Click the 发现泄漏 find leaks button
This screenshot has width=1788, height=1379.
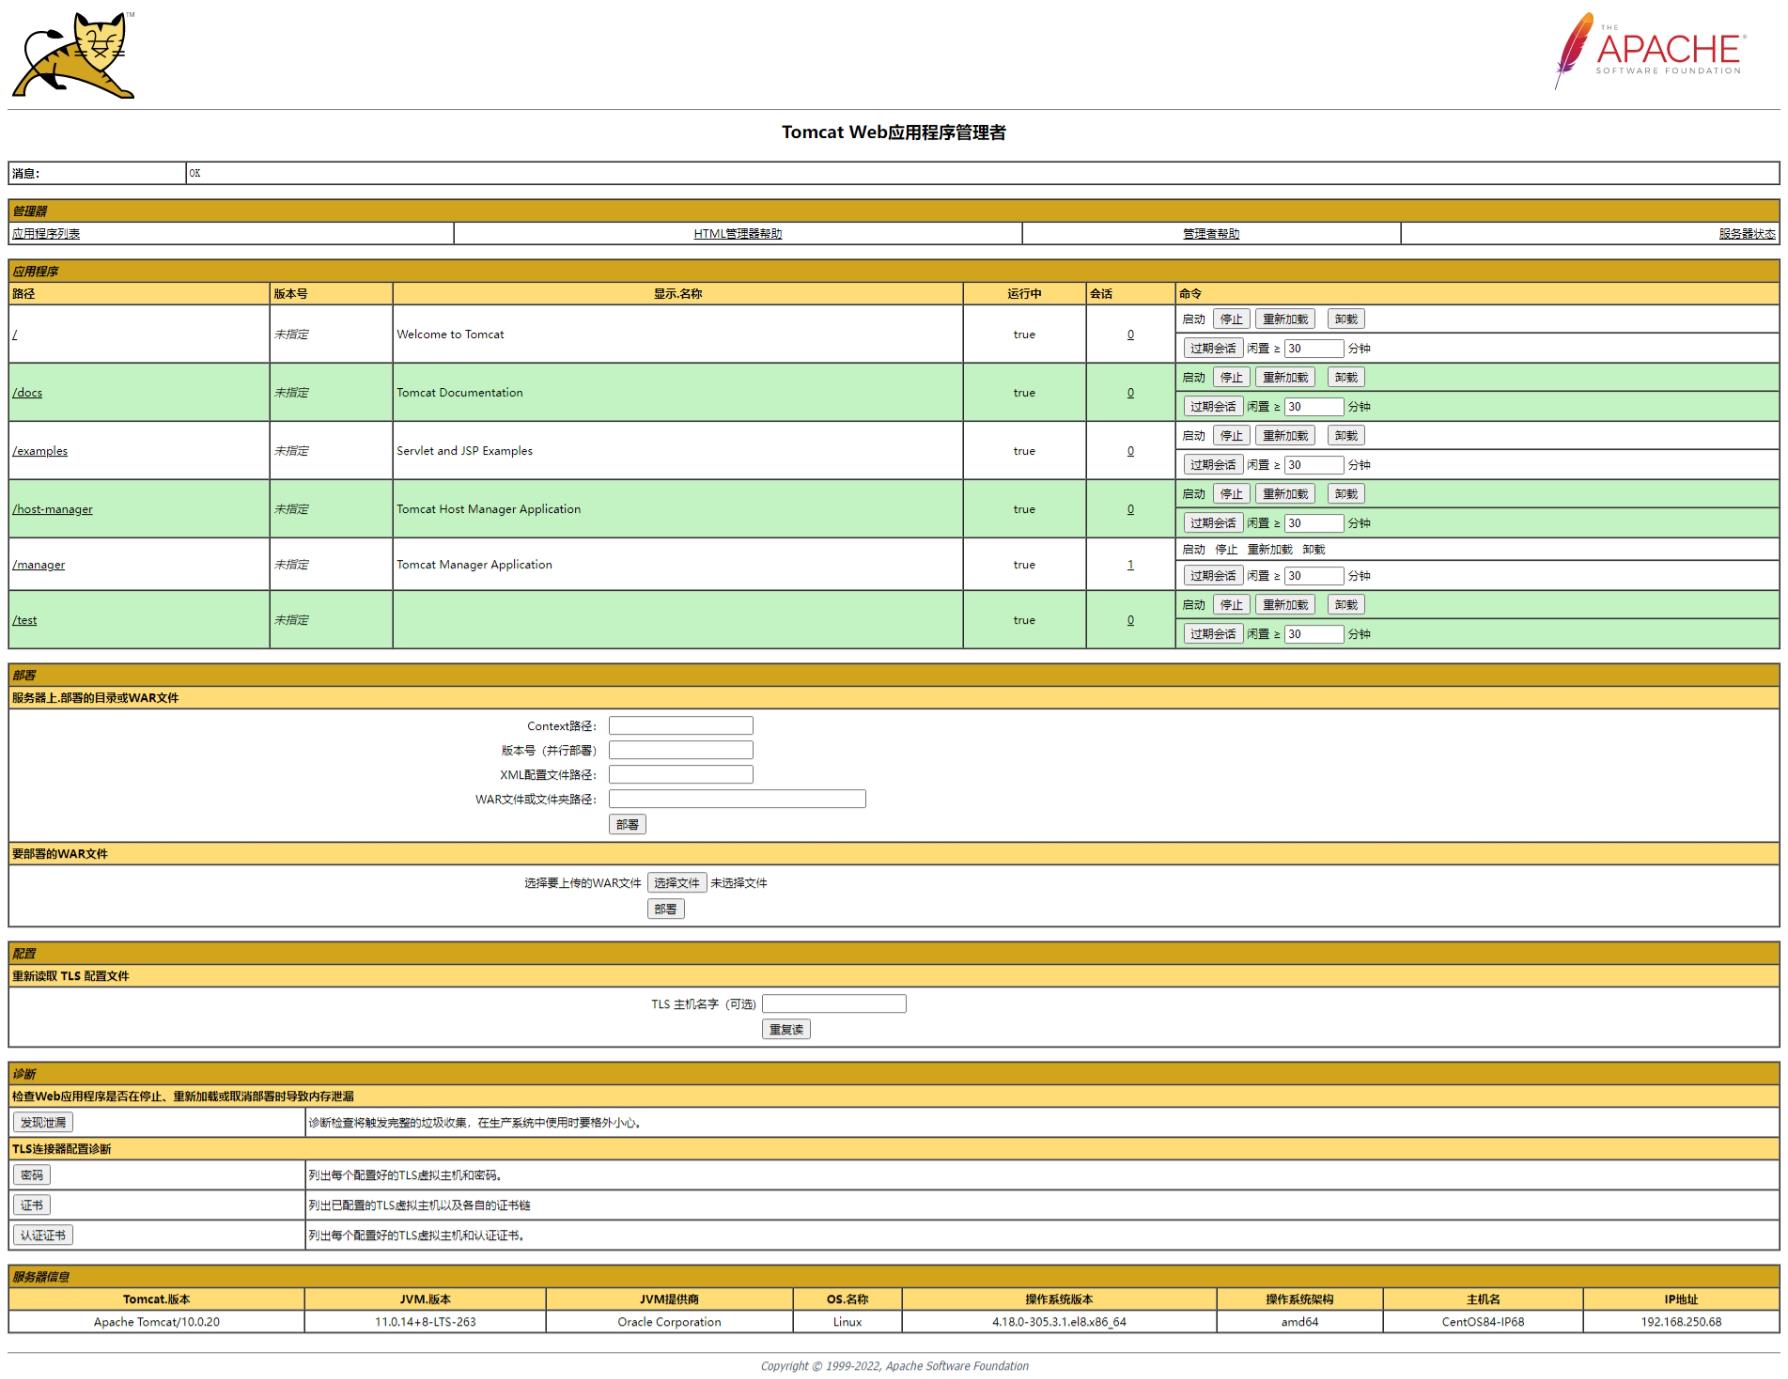pos(43,1122)
